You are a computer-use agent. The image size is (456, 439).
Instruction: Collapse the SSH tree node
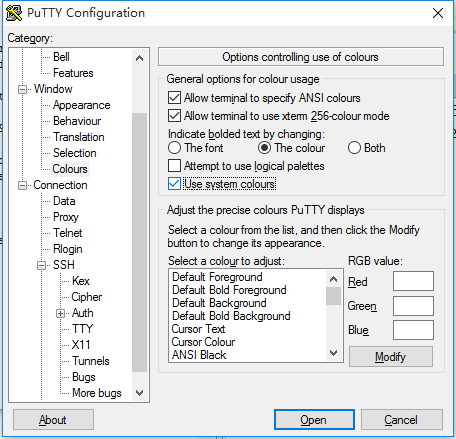42,265
